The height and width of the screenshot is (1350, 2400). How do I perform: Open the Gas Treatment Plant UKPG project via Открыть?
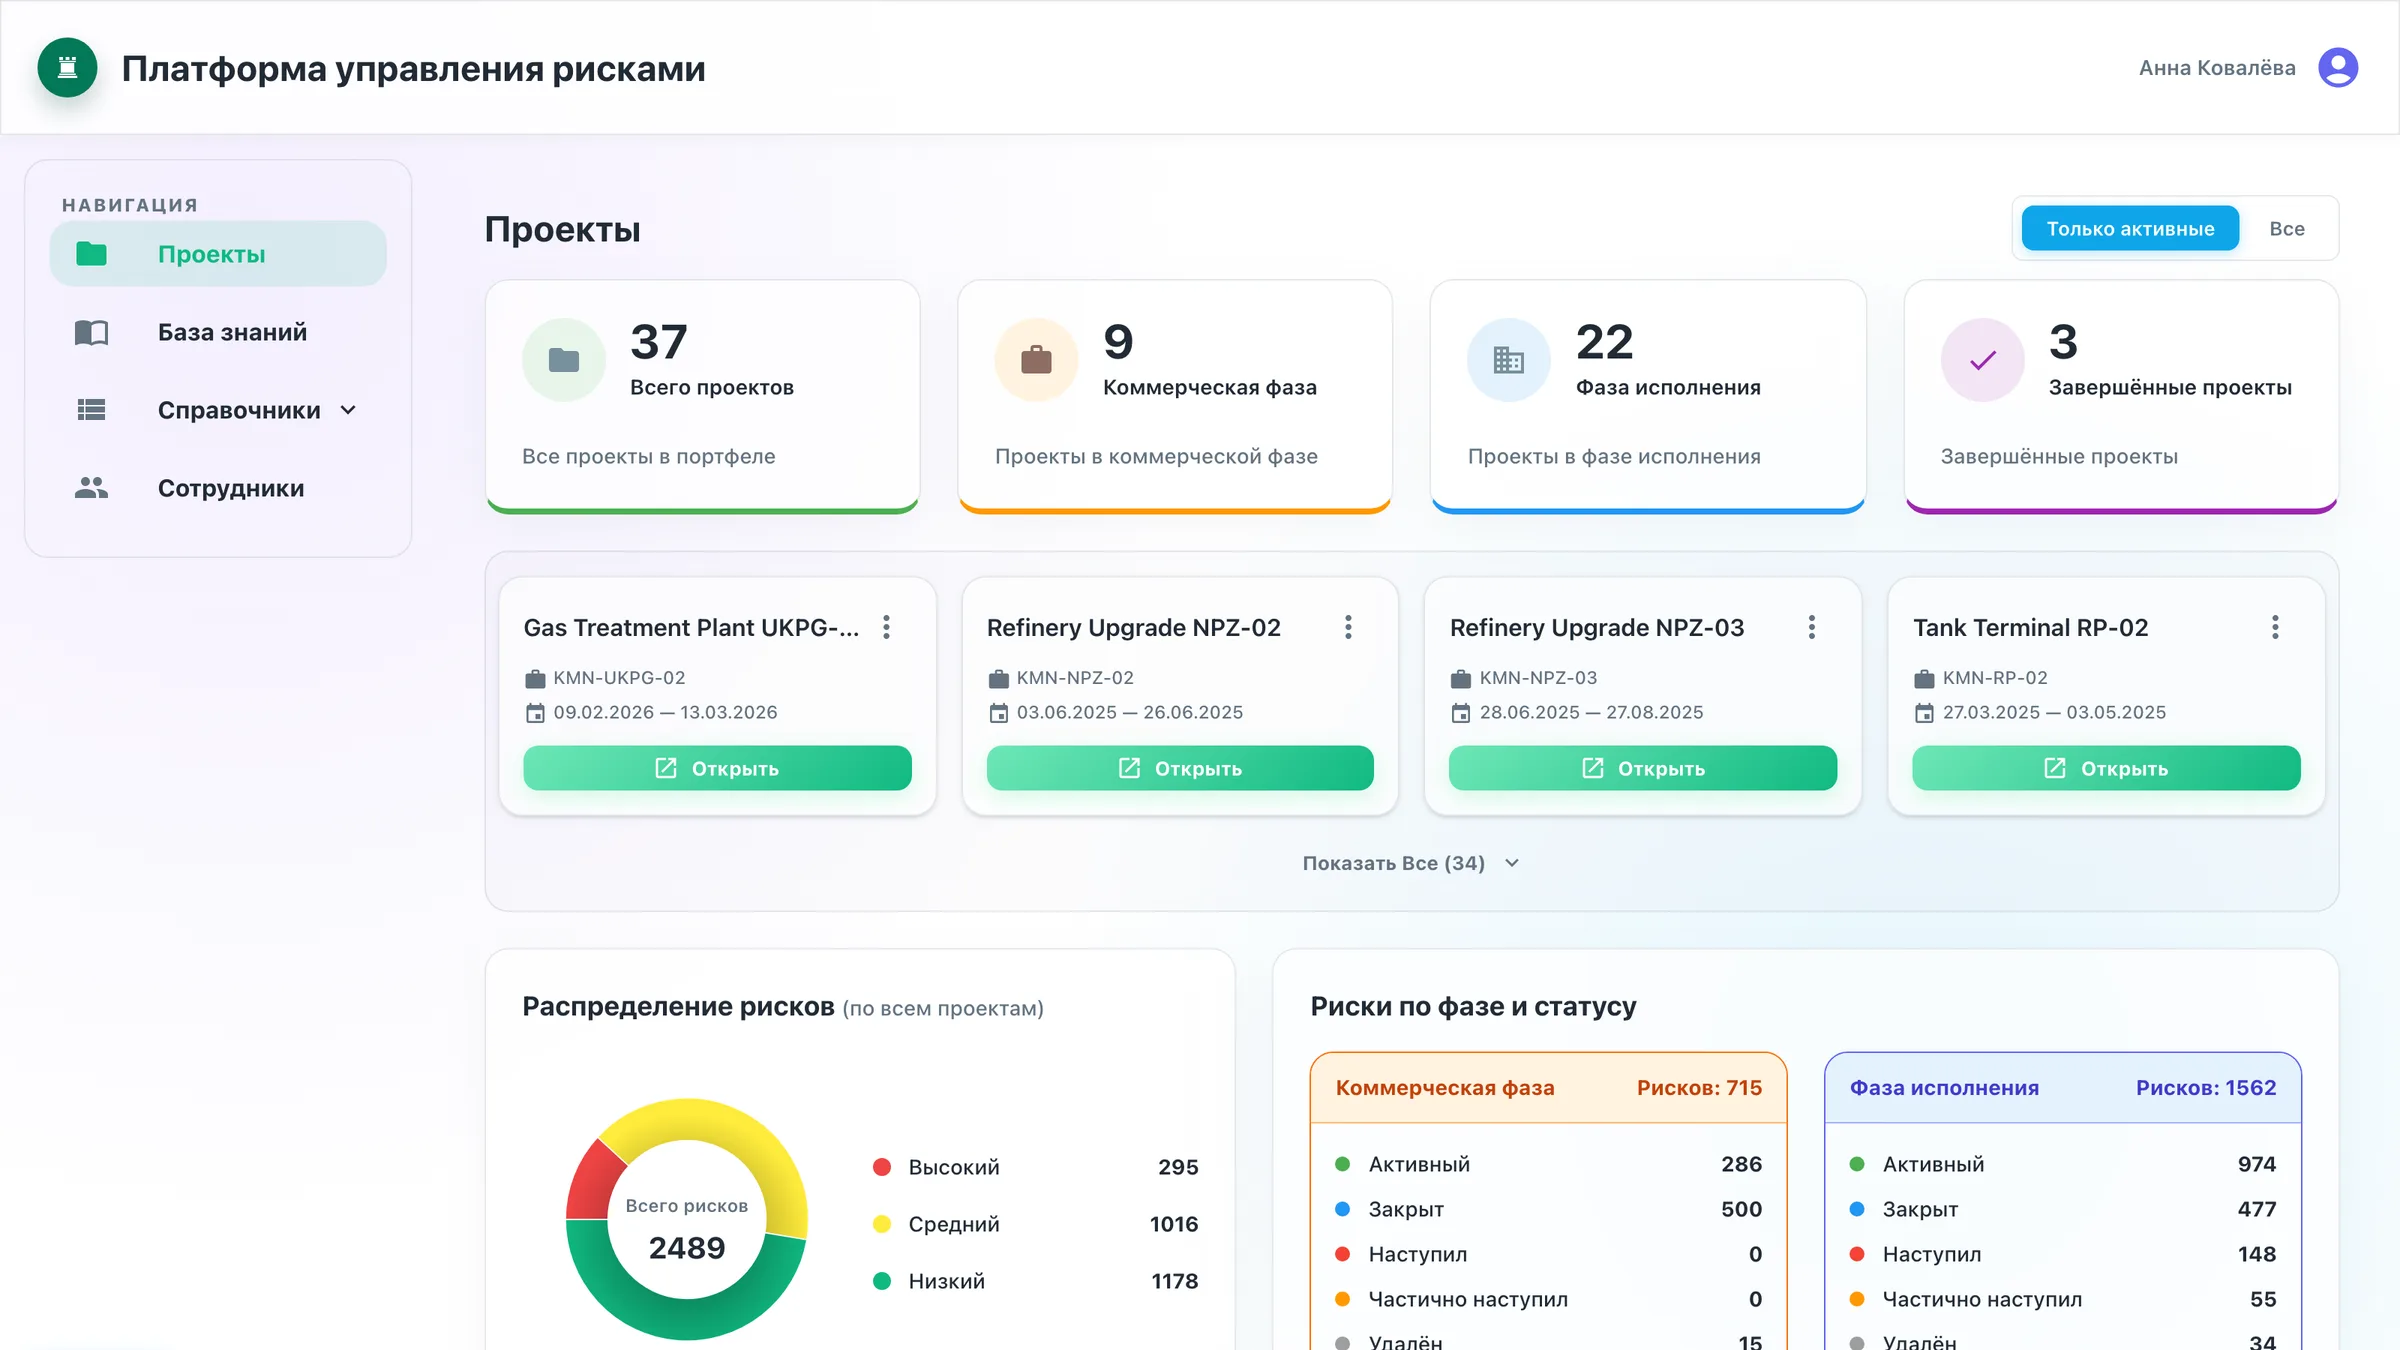pos(717,768)
